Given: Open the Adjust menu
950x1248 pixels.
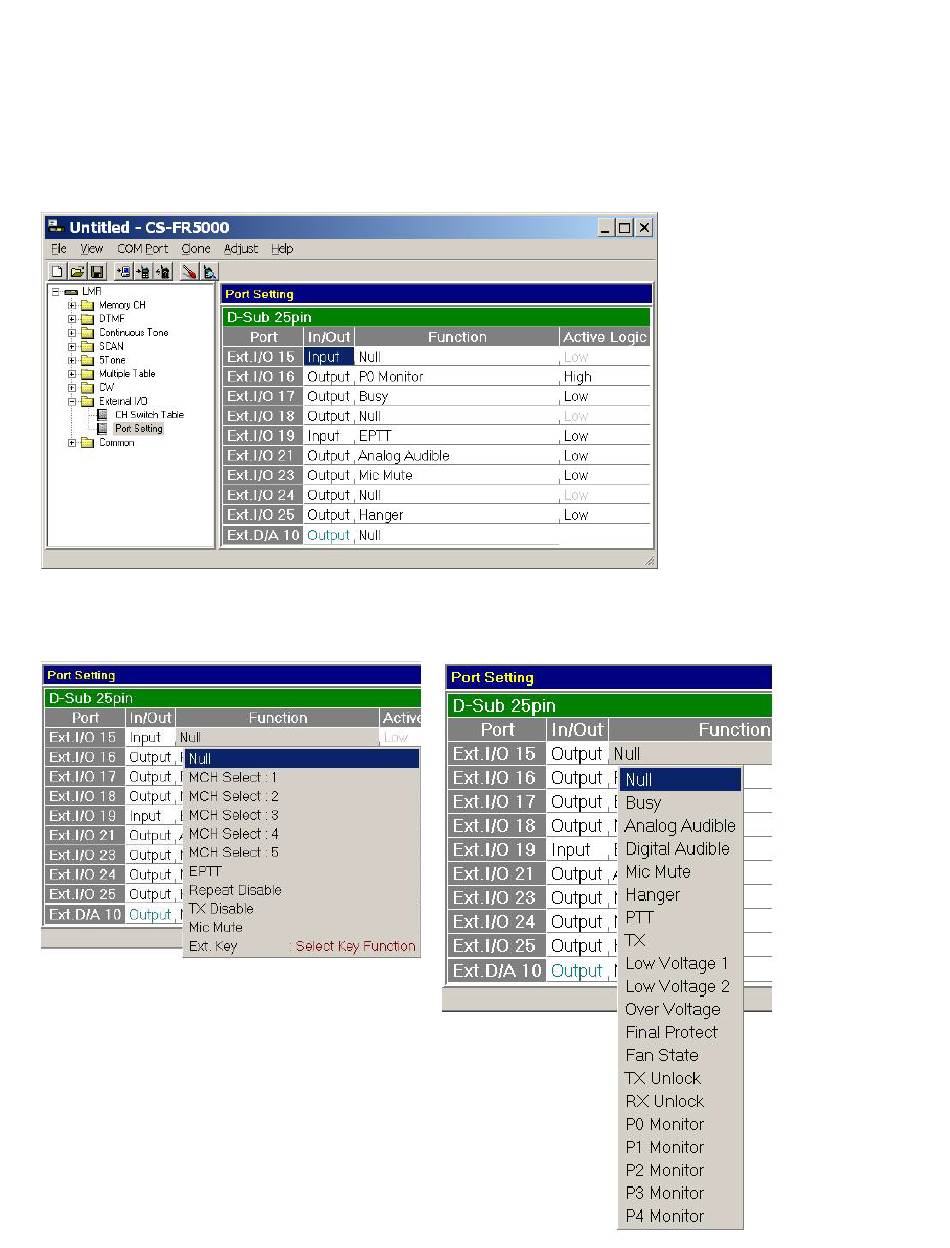Looking at the screenshot, I should (241, 249).
